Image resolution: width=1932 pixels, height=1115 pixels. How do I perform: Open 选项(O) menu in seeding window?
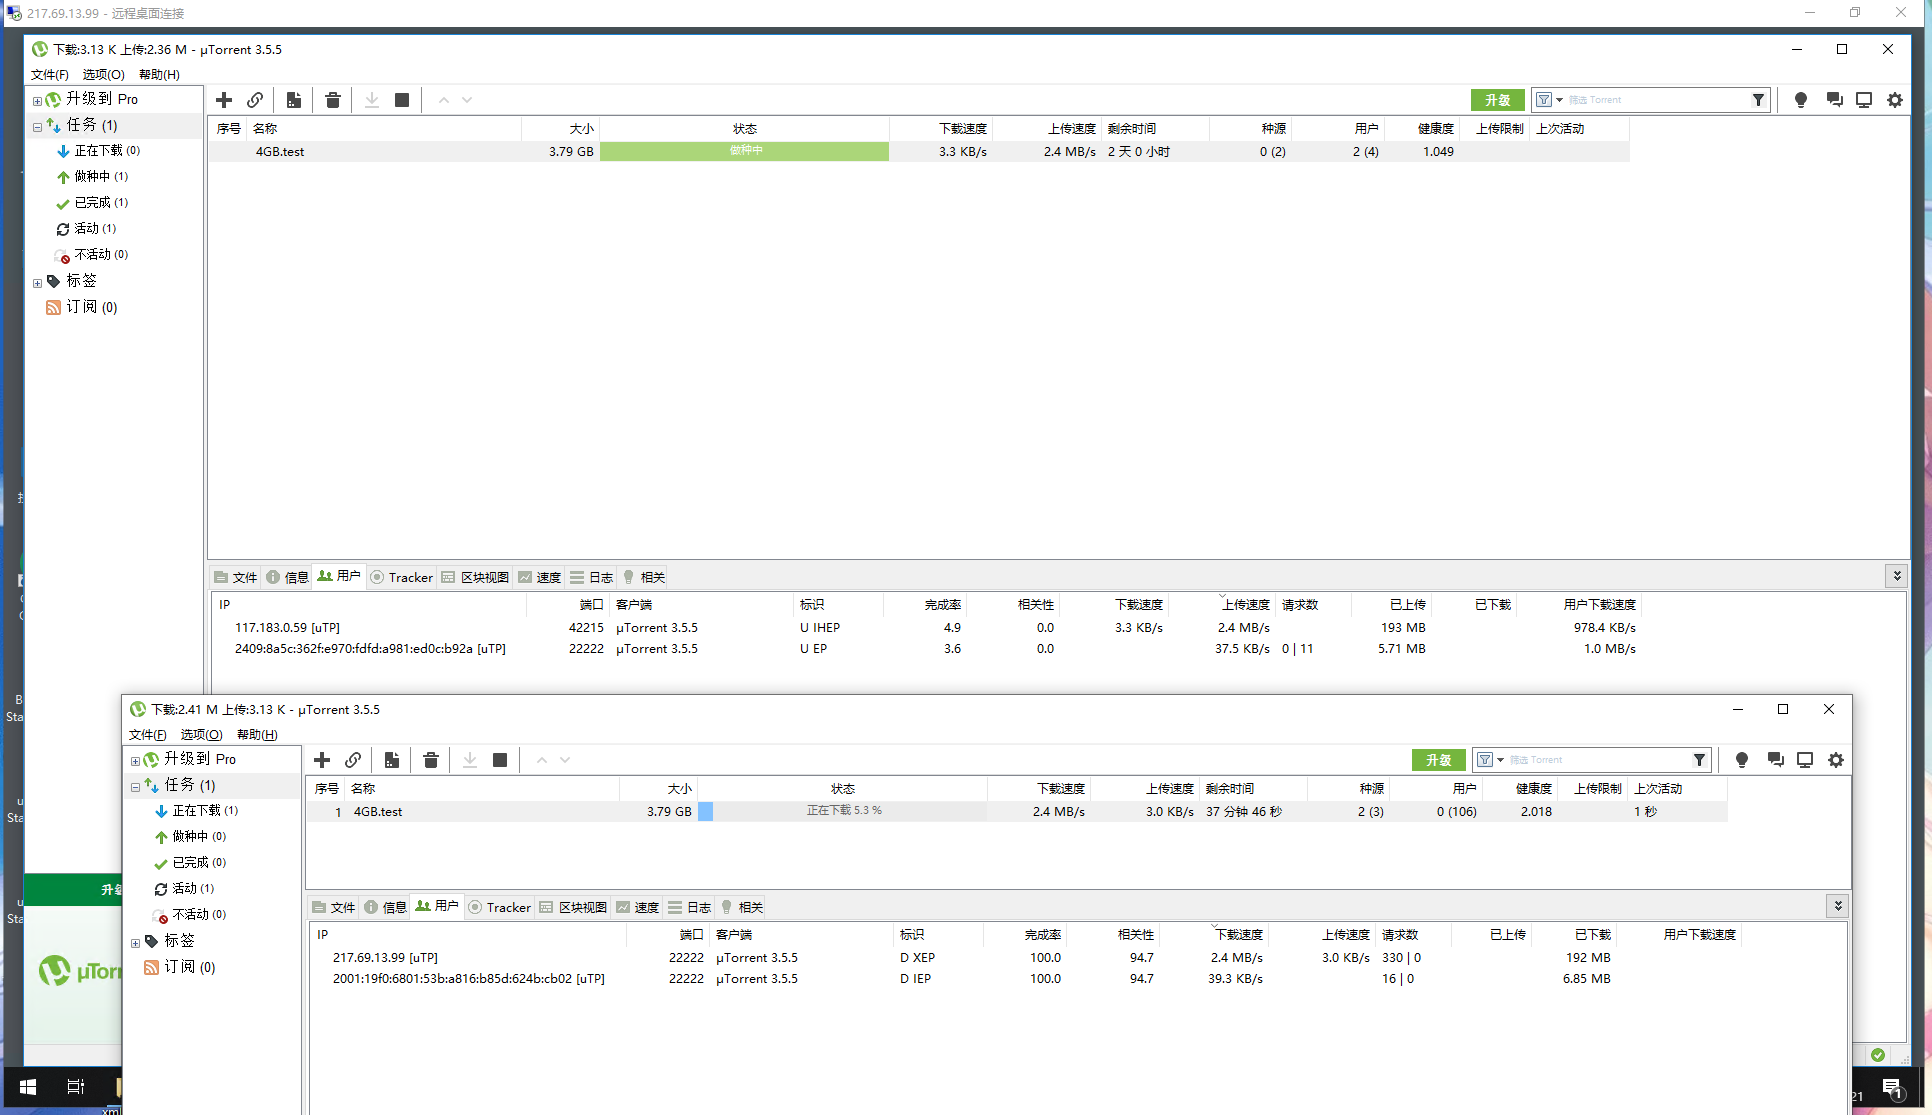[103, 75]
